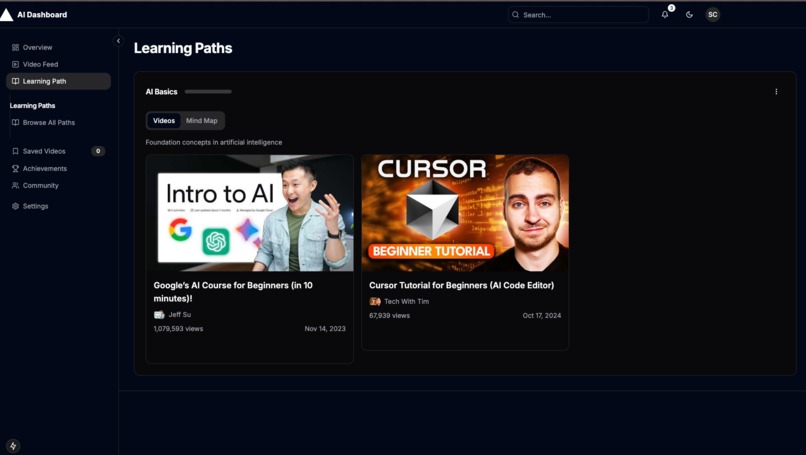This screenshot has height=455, width=806.
Task: Open the notifications bell
Action: click(665, 15)
